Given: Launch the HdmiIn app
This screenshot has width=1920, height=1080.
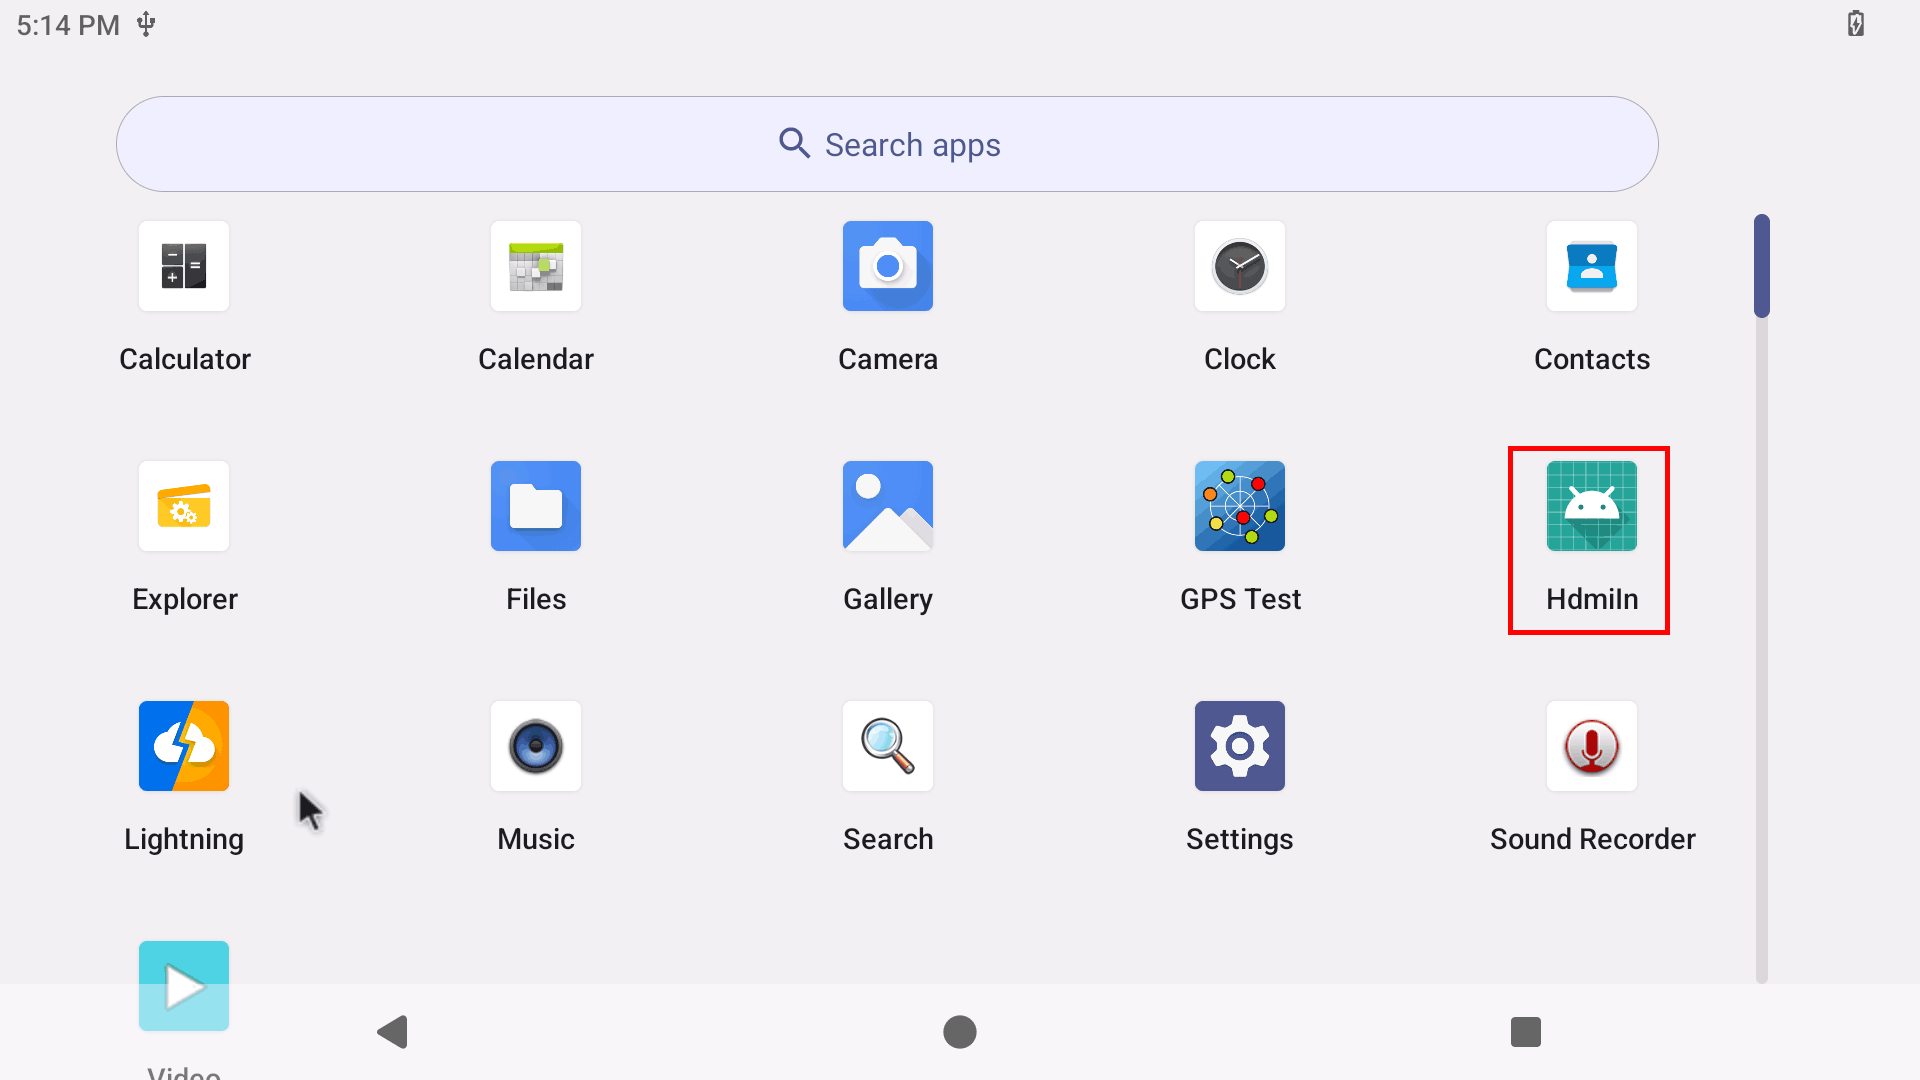Looking at the screenshot, I should pyautogui.click(x=1592, y=507).
